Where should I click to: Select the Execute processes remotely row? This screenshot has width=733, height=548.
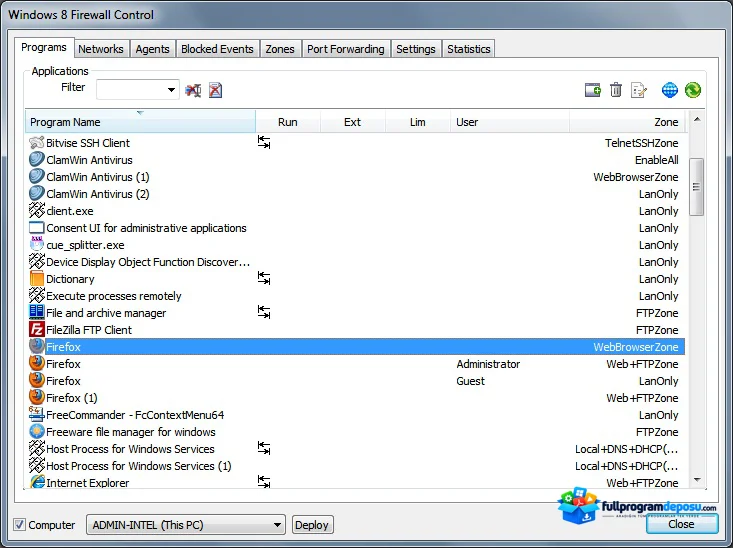point(355,296)
